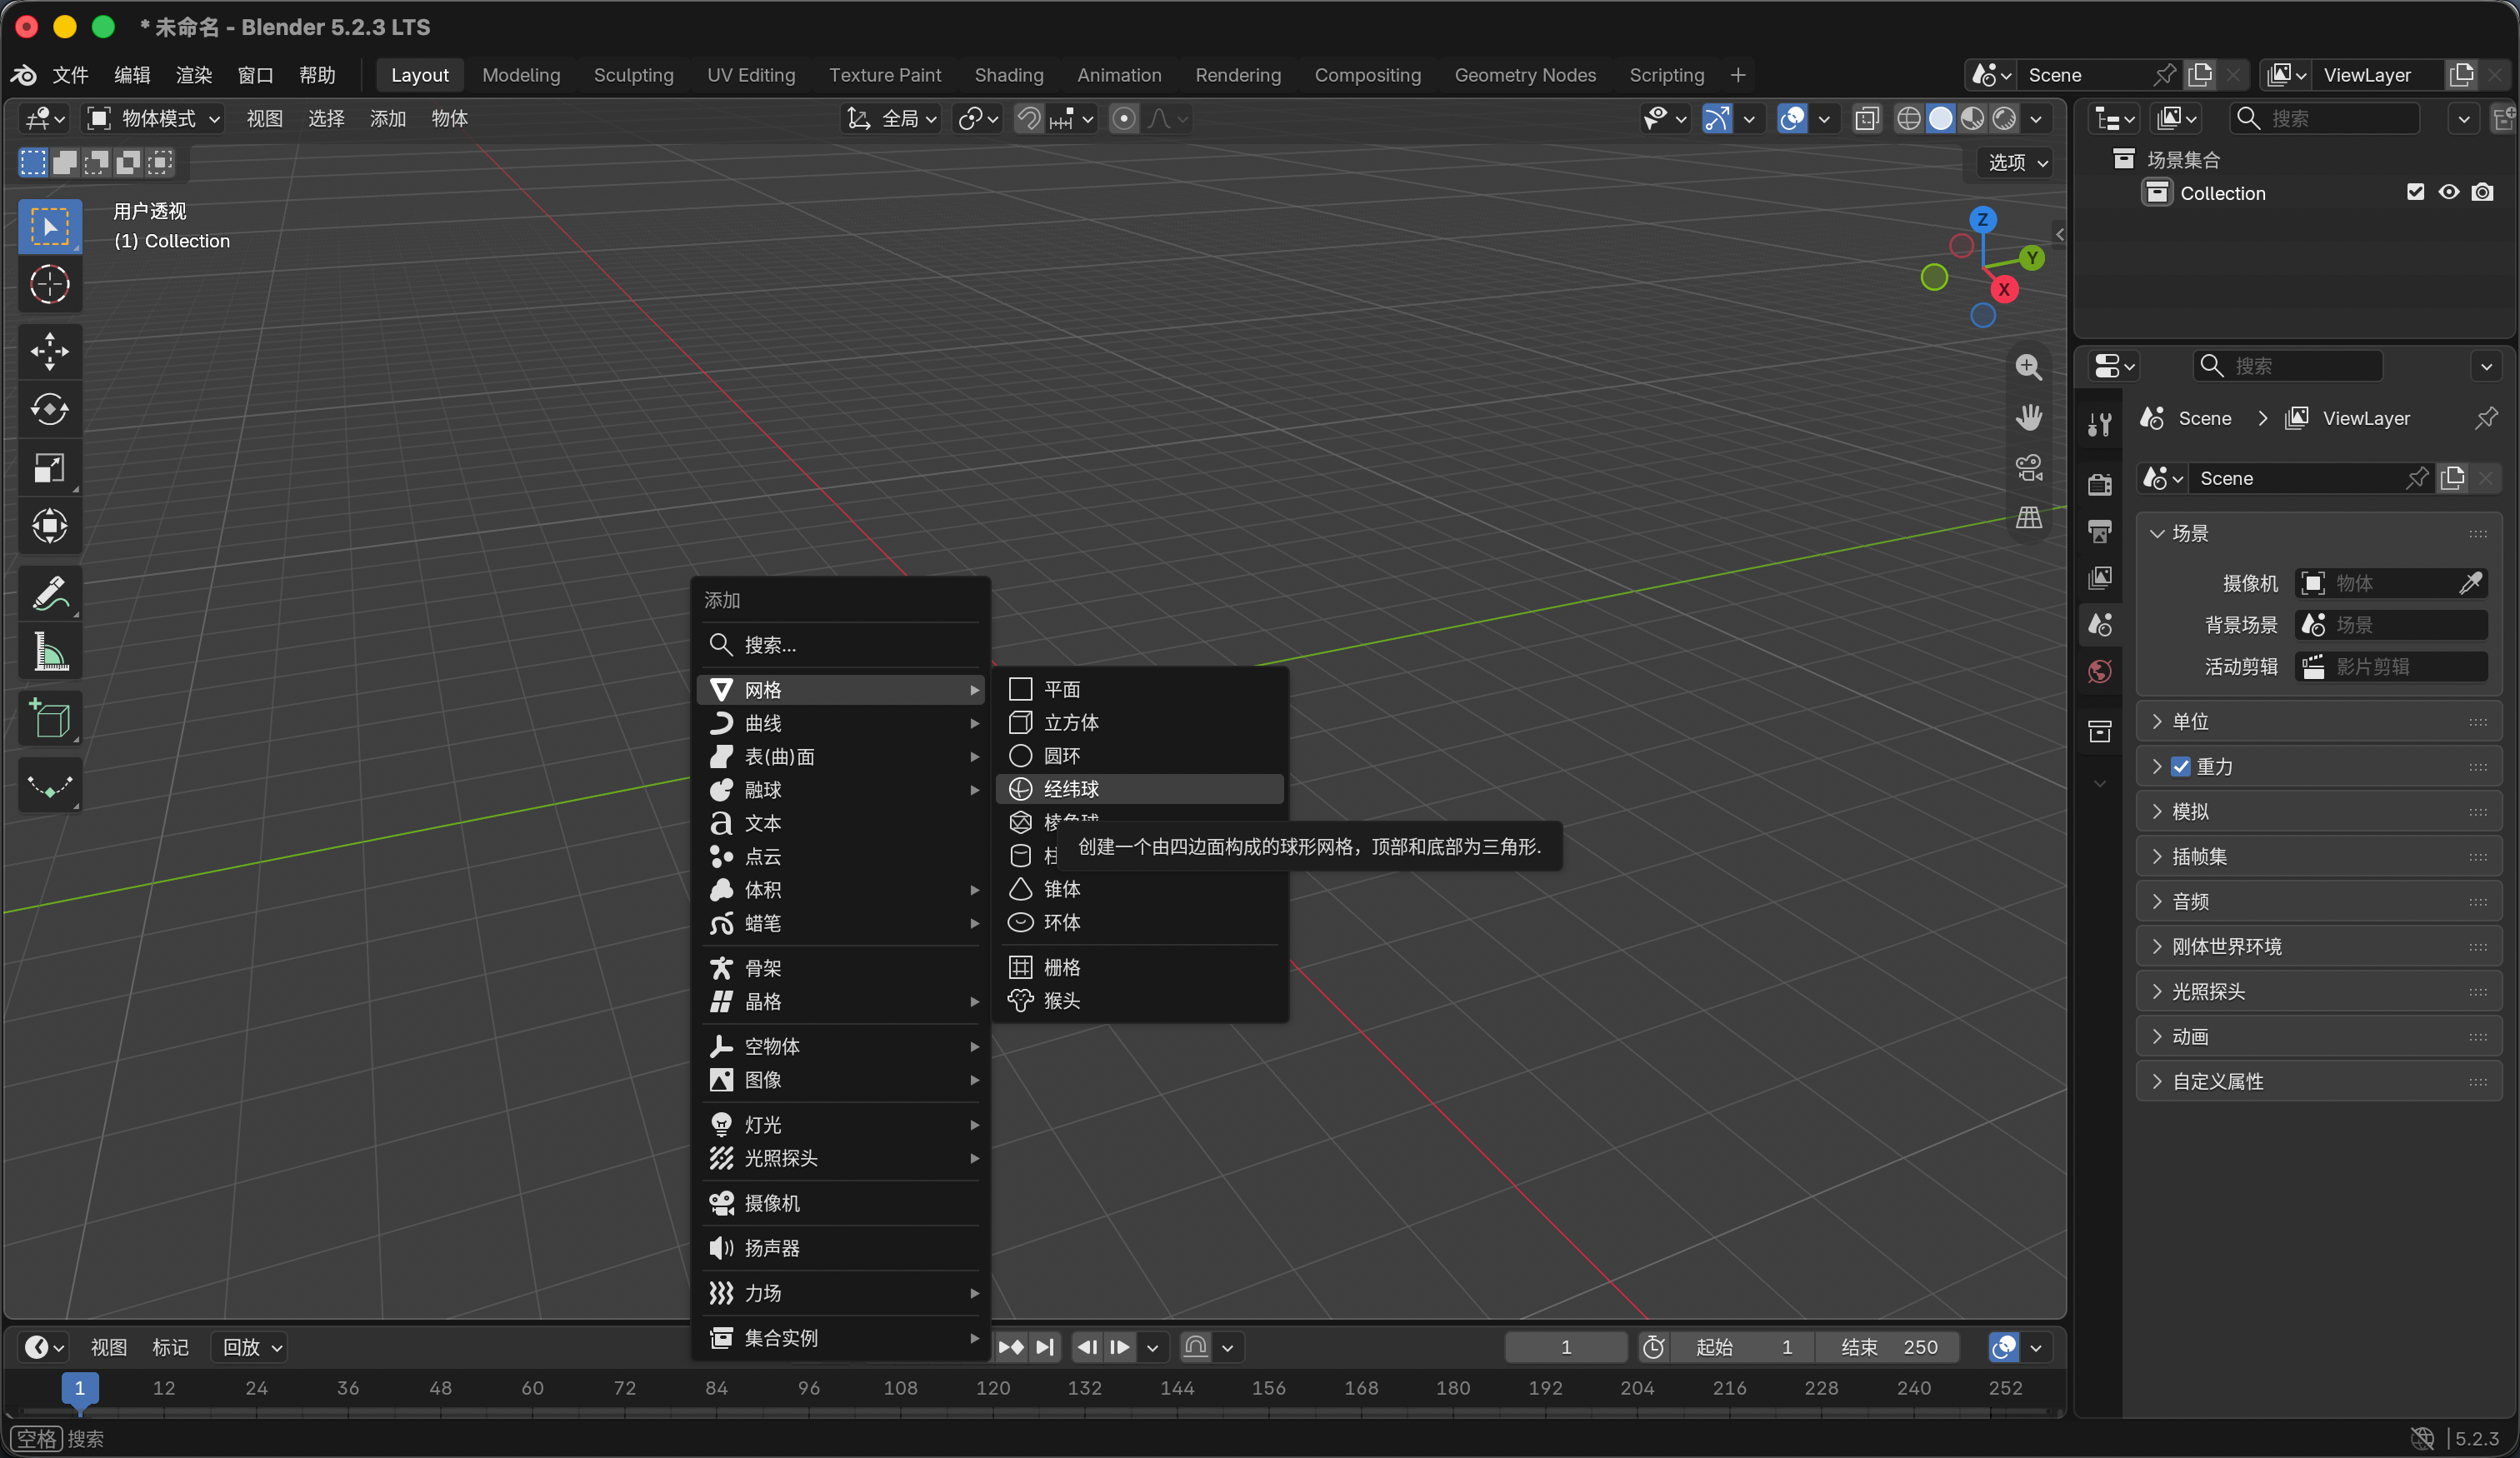Switch perspective/orthographic grid icon
This screenshot has width=2520, height=1458.
pos(2028,518)
